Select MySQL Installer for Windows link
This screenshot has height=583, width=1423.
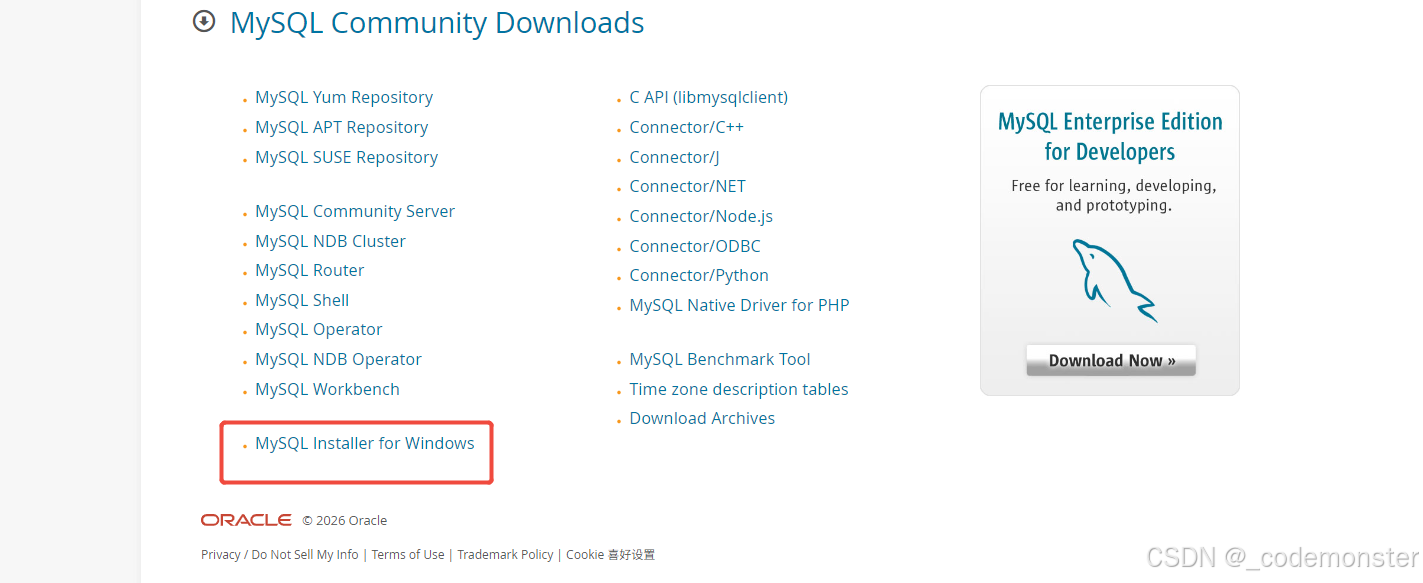[365, 443]
